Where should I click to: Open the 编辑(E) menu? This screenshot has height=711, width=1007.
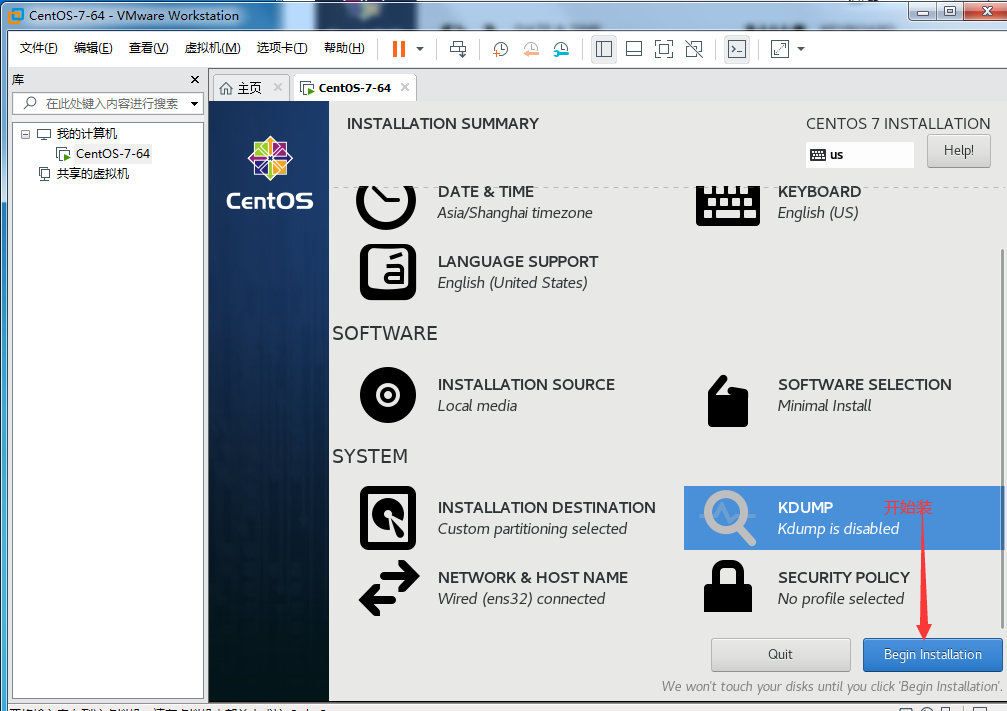coord(92,48)
